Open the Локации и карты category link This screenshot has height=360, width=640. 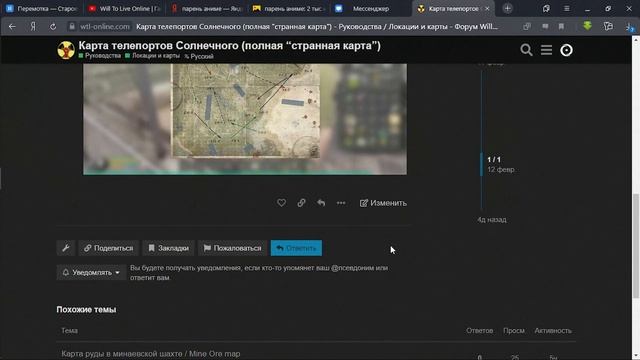coord(153,56)
